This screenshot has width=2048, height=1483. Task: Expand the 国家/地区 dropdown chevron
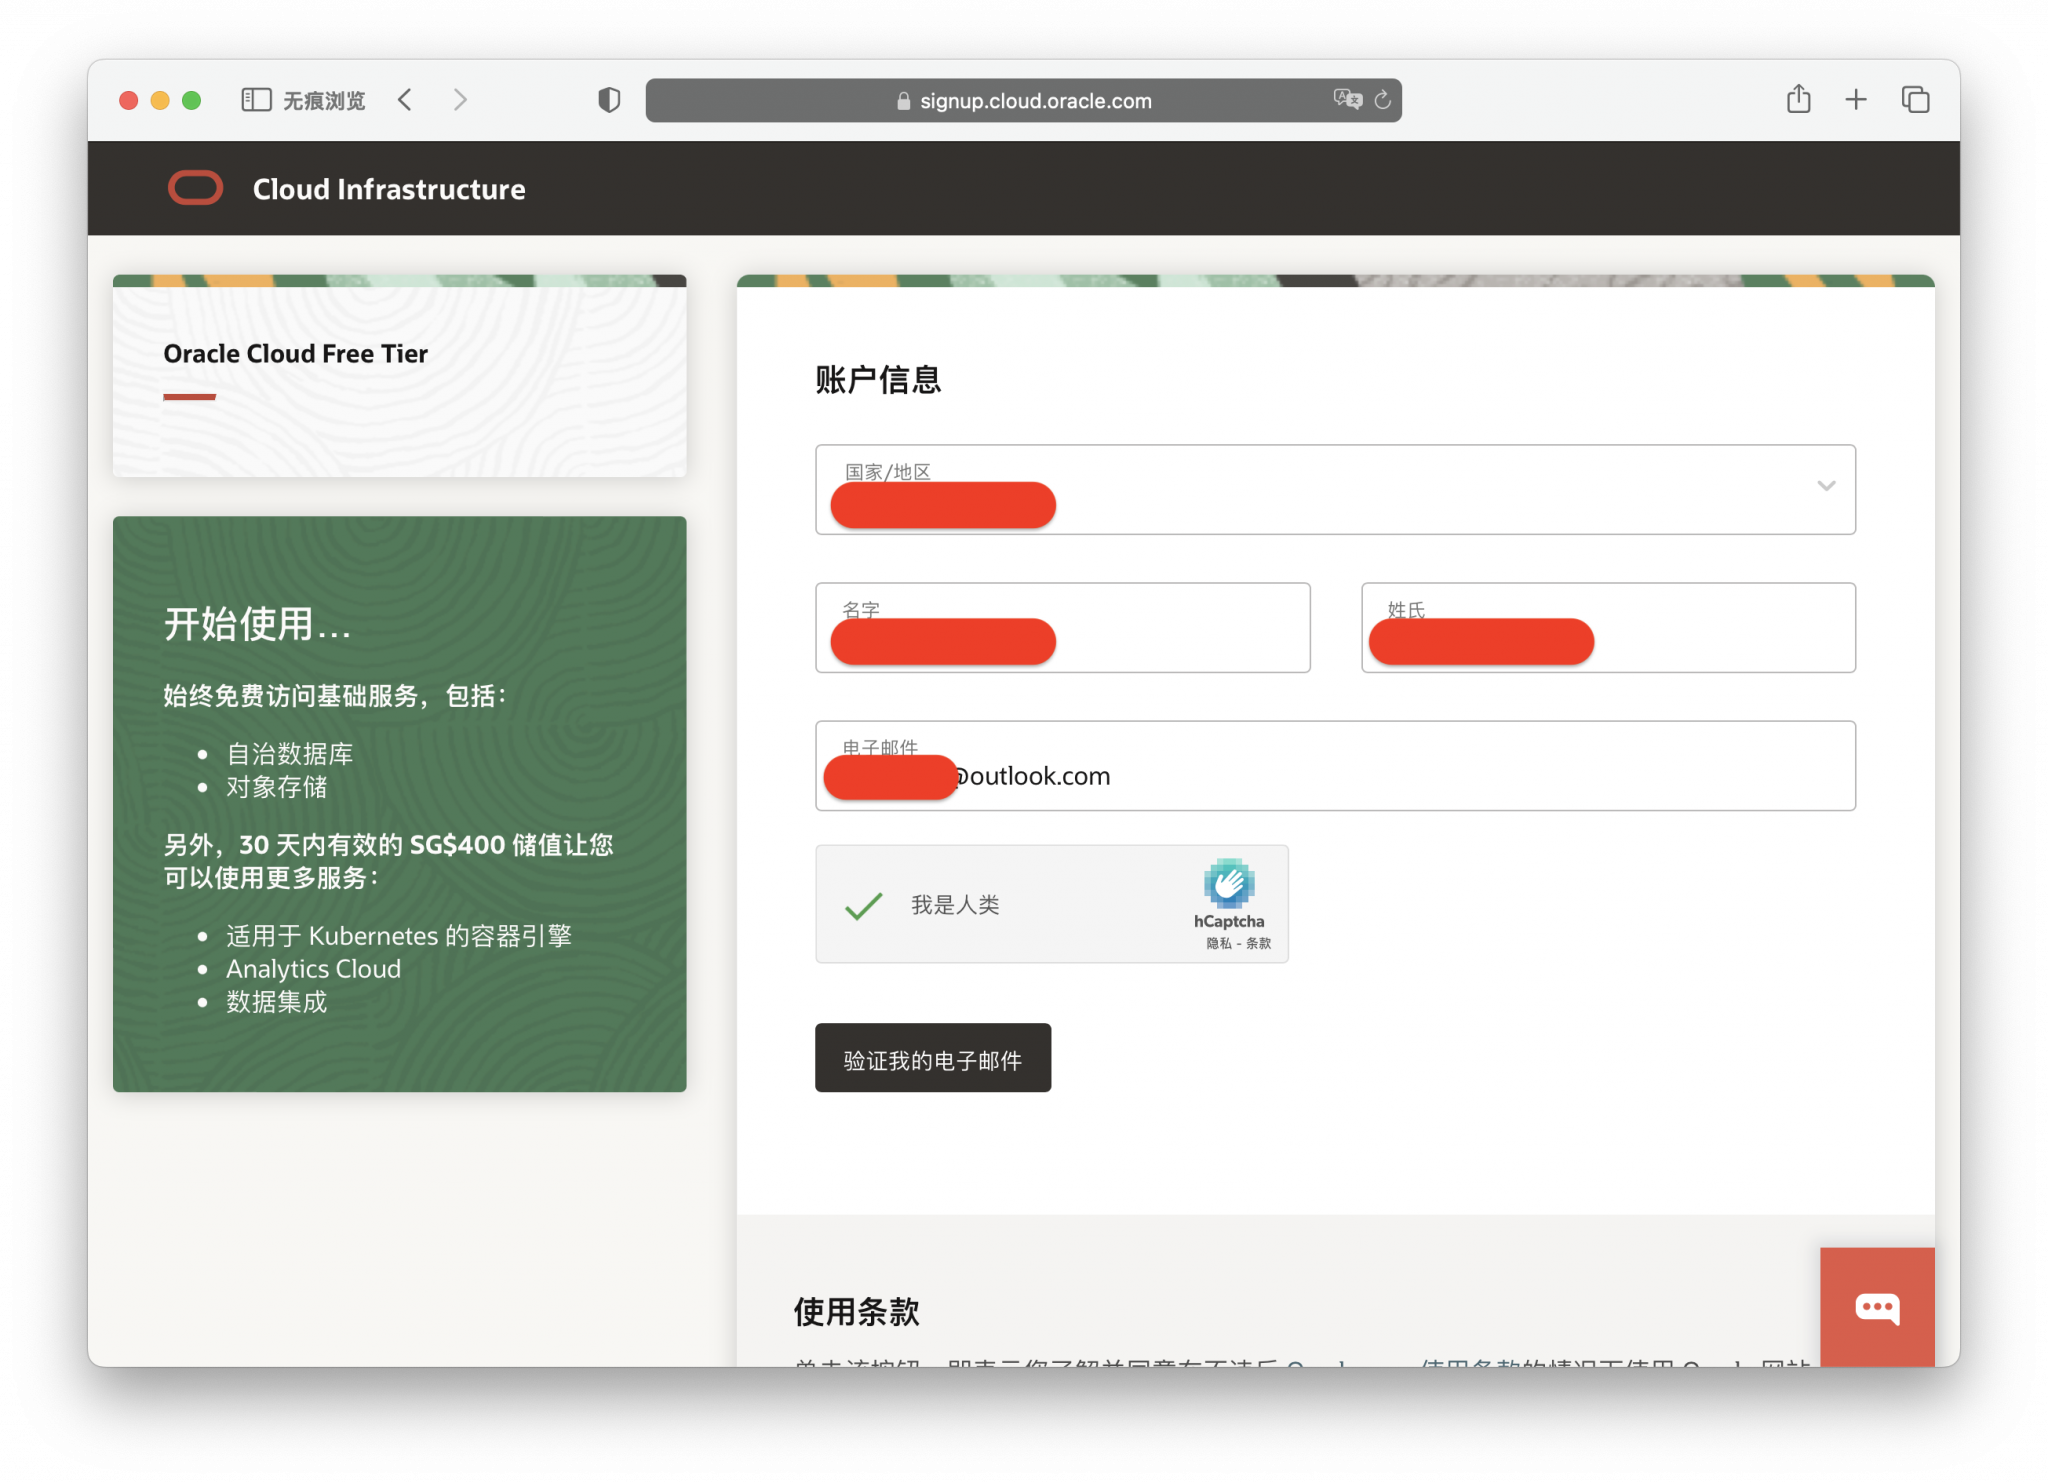[x=1826, y=486]
